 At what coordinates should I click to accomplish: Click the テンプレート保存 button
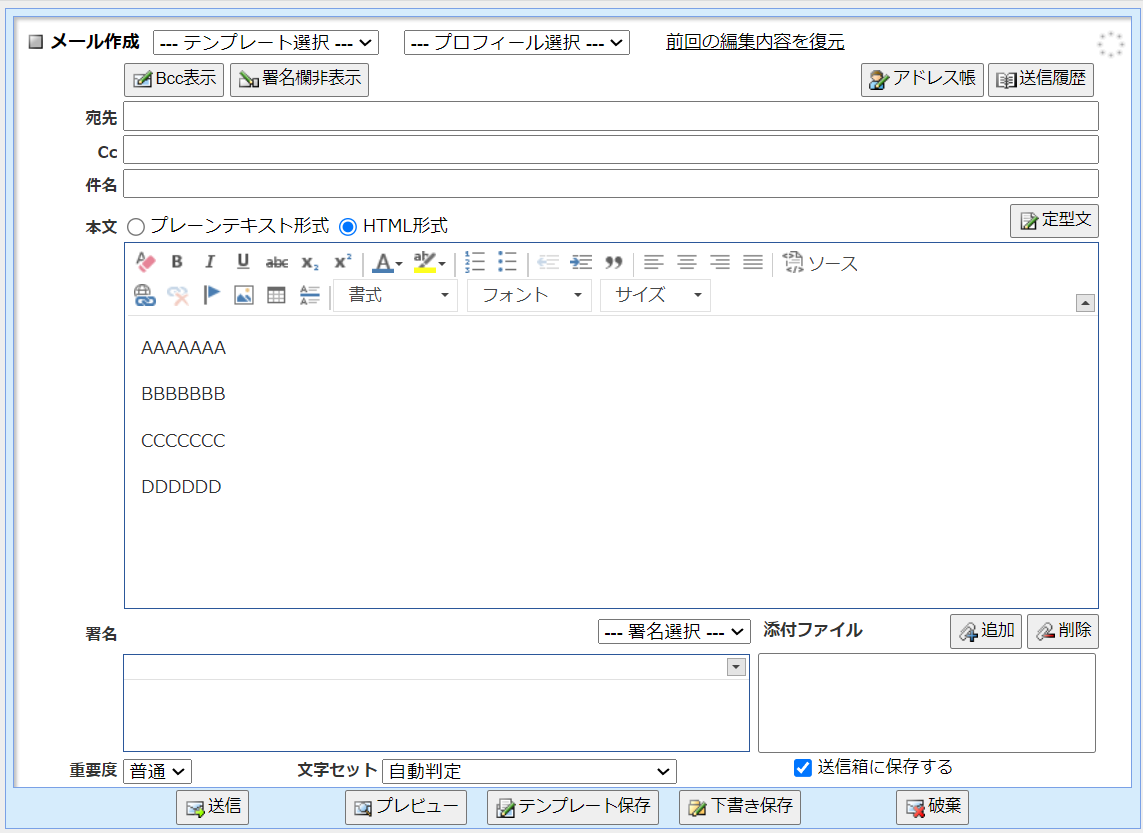click(573, 807)
